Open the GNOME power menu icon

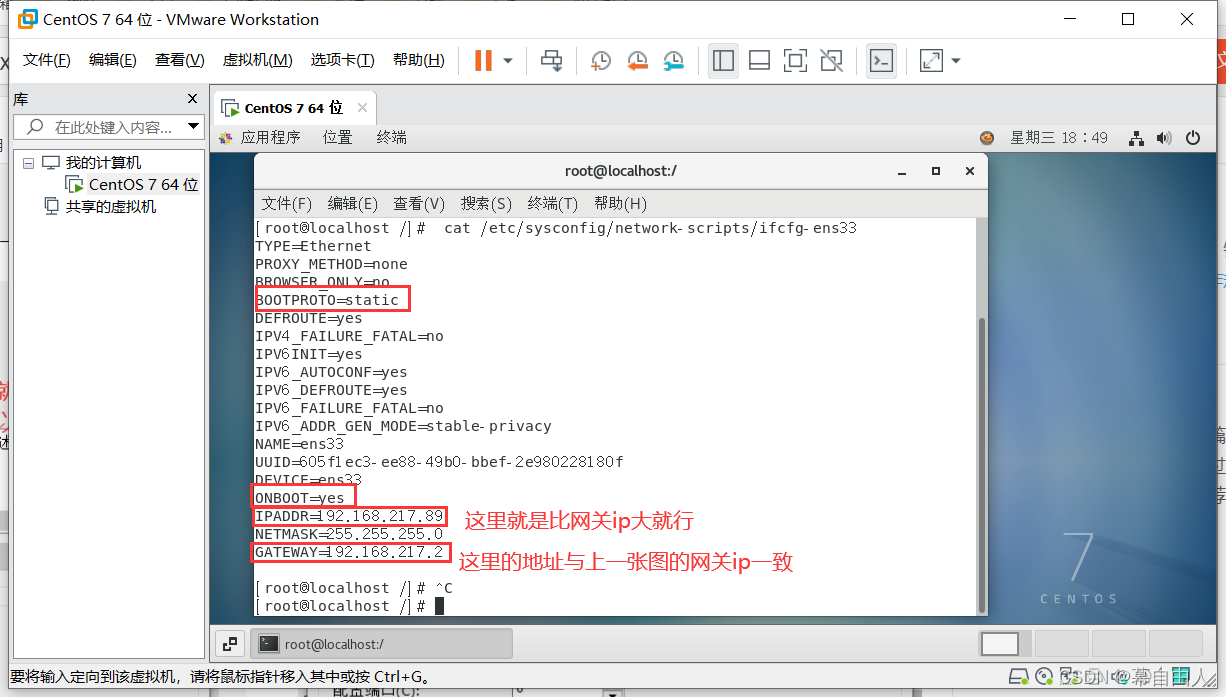coord(1192,138)
